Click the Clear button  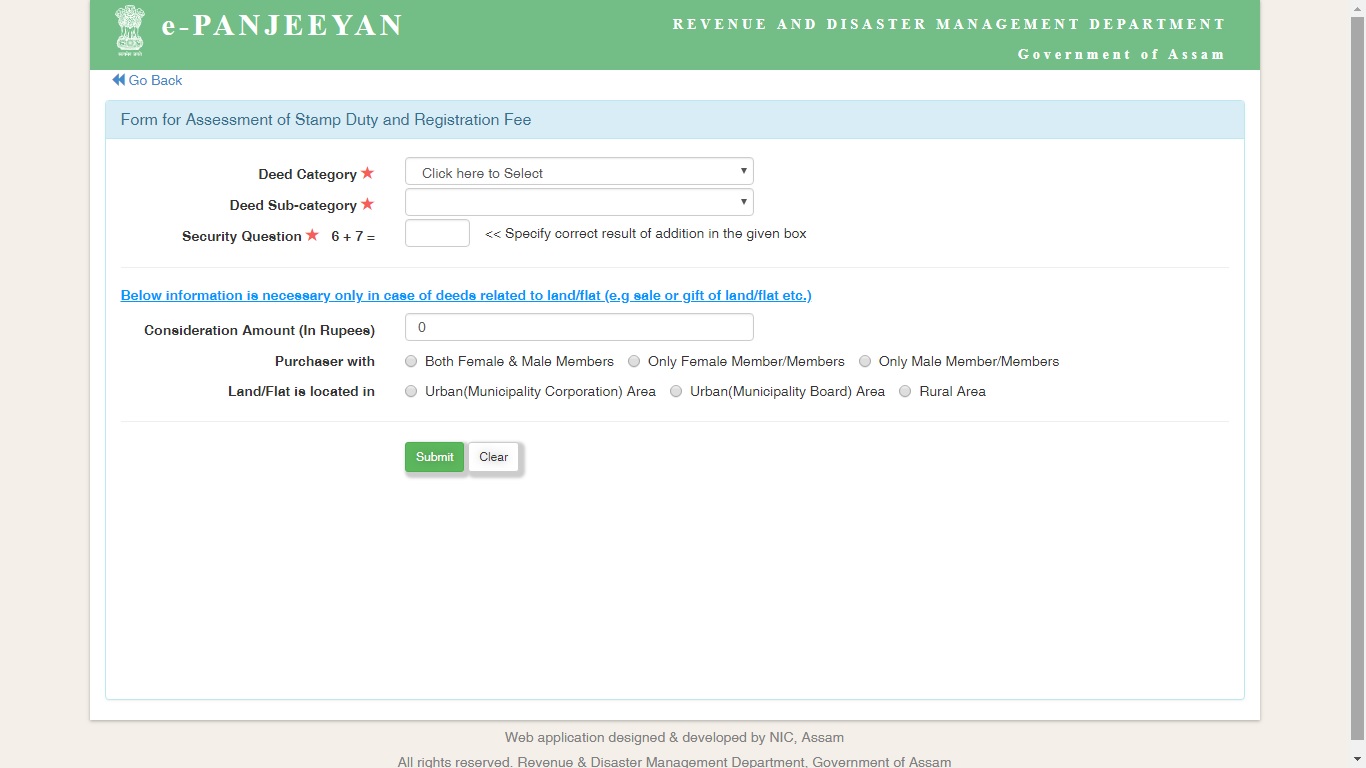click(x=493, y=457)
